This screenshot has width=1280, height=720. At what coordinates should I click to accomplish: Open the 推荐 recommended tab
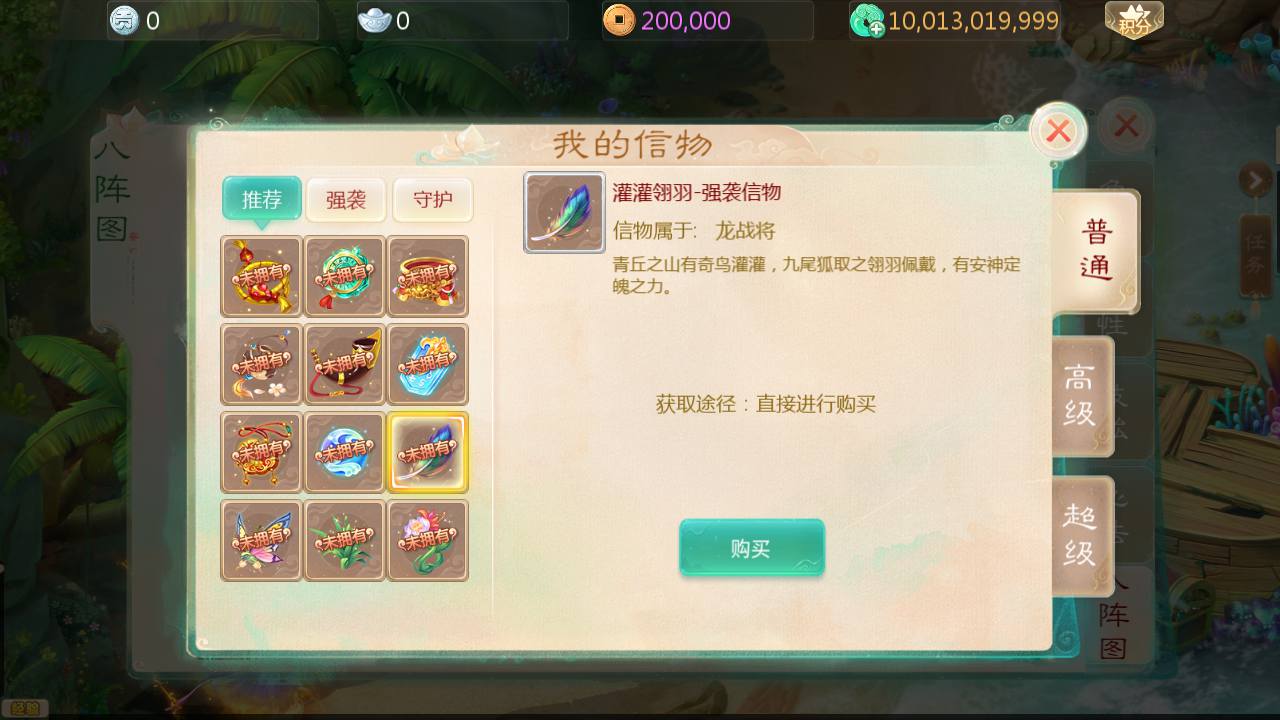(262, 200)
